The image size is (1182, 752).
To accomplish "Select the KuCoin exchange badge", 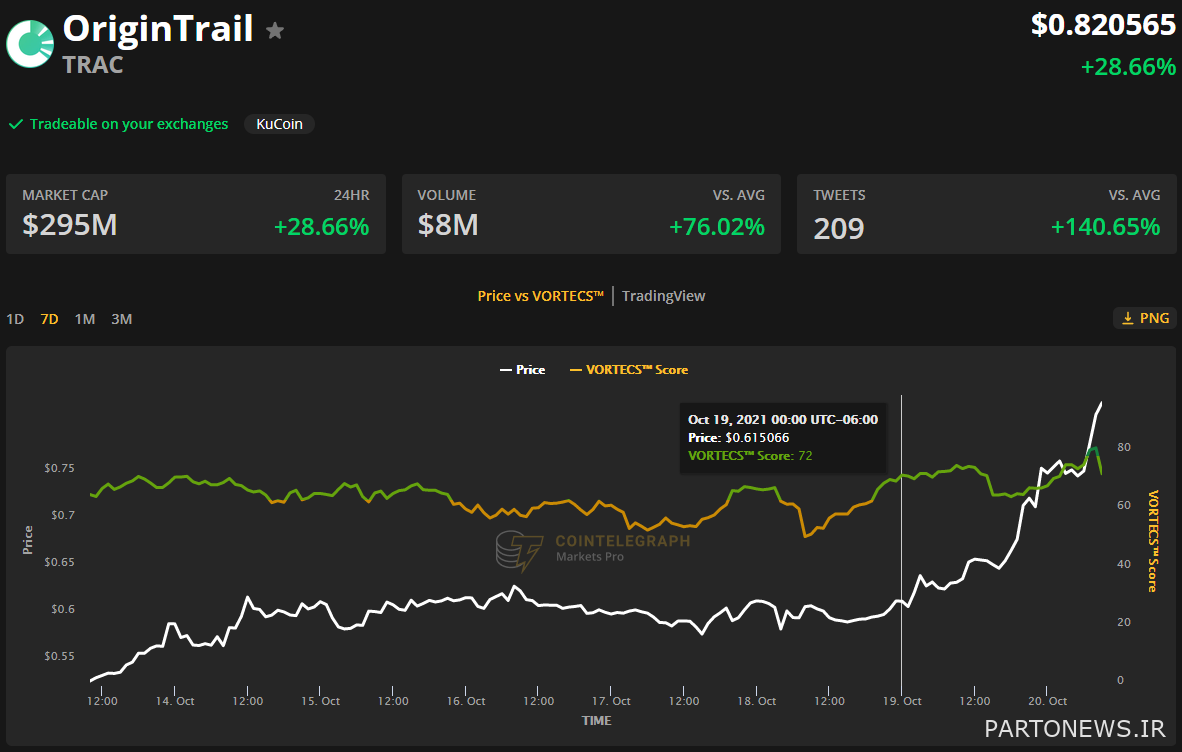I will pyautogui.click(x=279, y=124).
